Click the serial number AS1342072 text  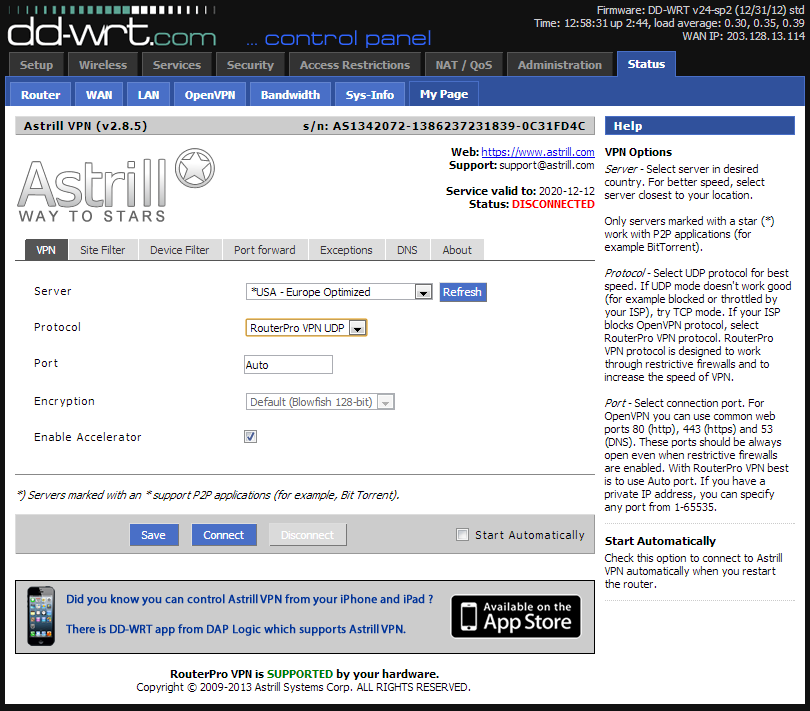444,126
